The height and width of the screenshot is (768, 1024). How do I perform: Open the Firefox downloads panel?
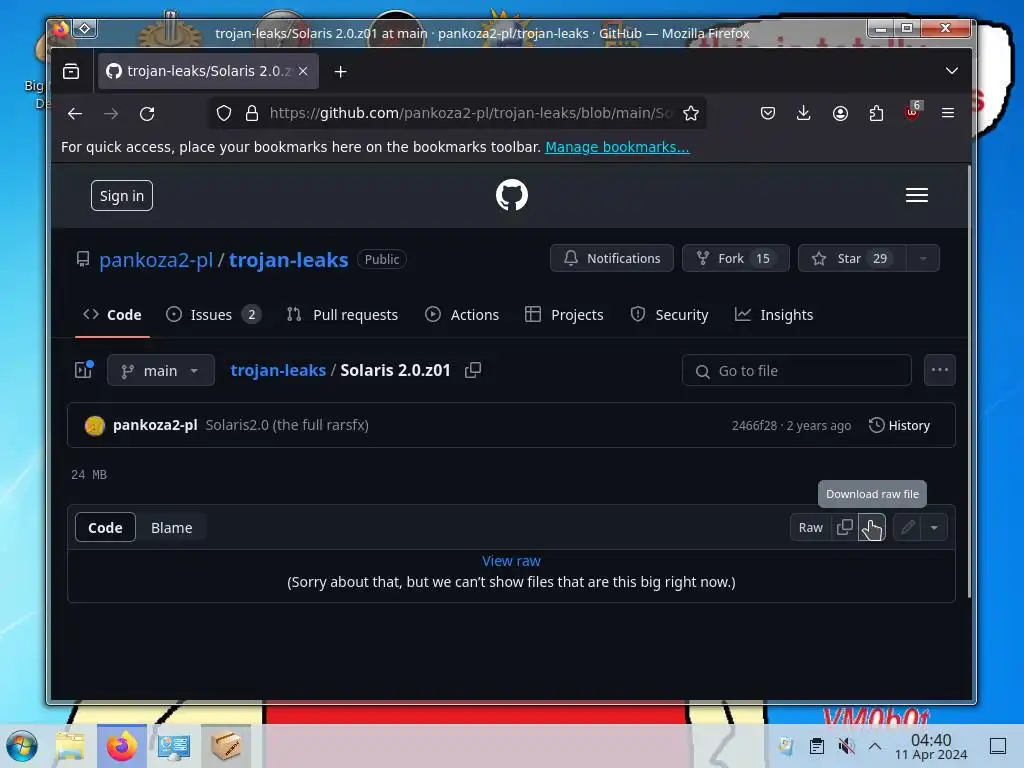click(803, 114)
